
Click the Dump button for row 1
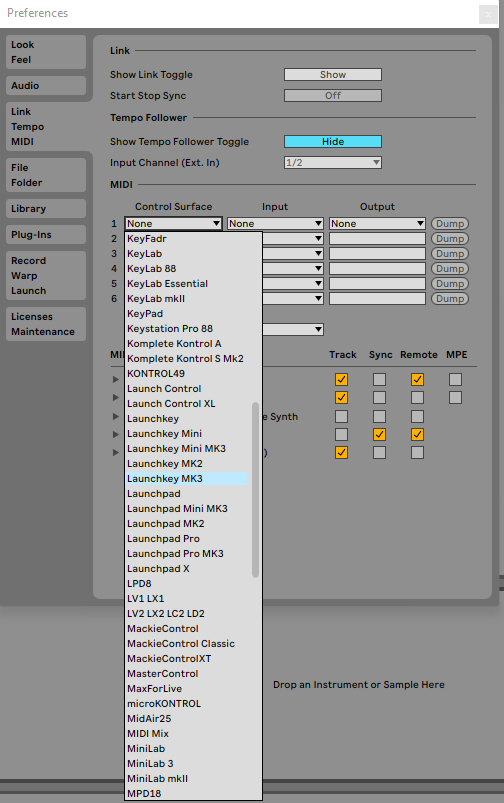pyautogui.click(x=450, y=224)
